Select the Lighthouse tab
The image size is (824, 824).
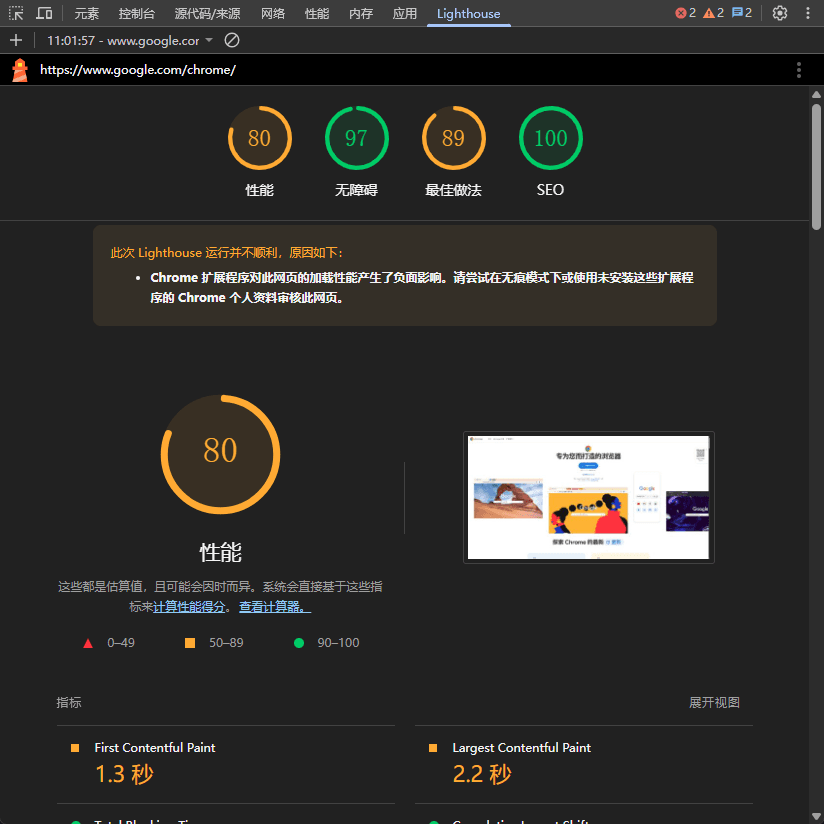pos(468,14)
